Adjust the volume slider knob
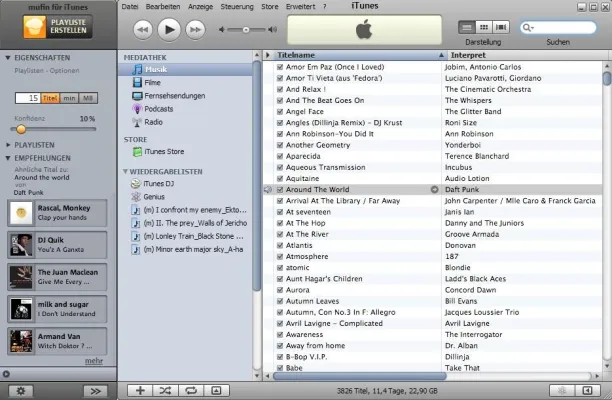The width and height of the screenshot is (612, 400). click(x=246, y=30)
